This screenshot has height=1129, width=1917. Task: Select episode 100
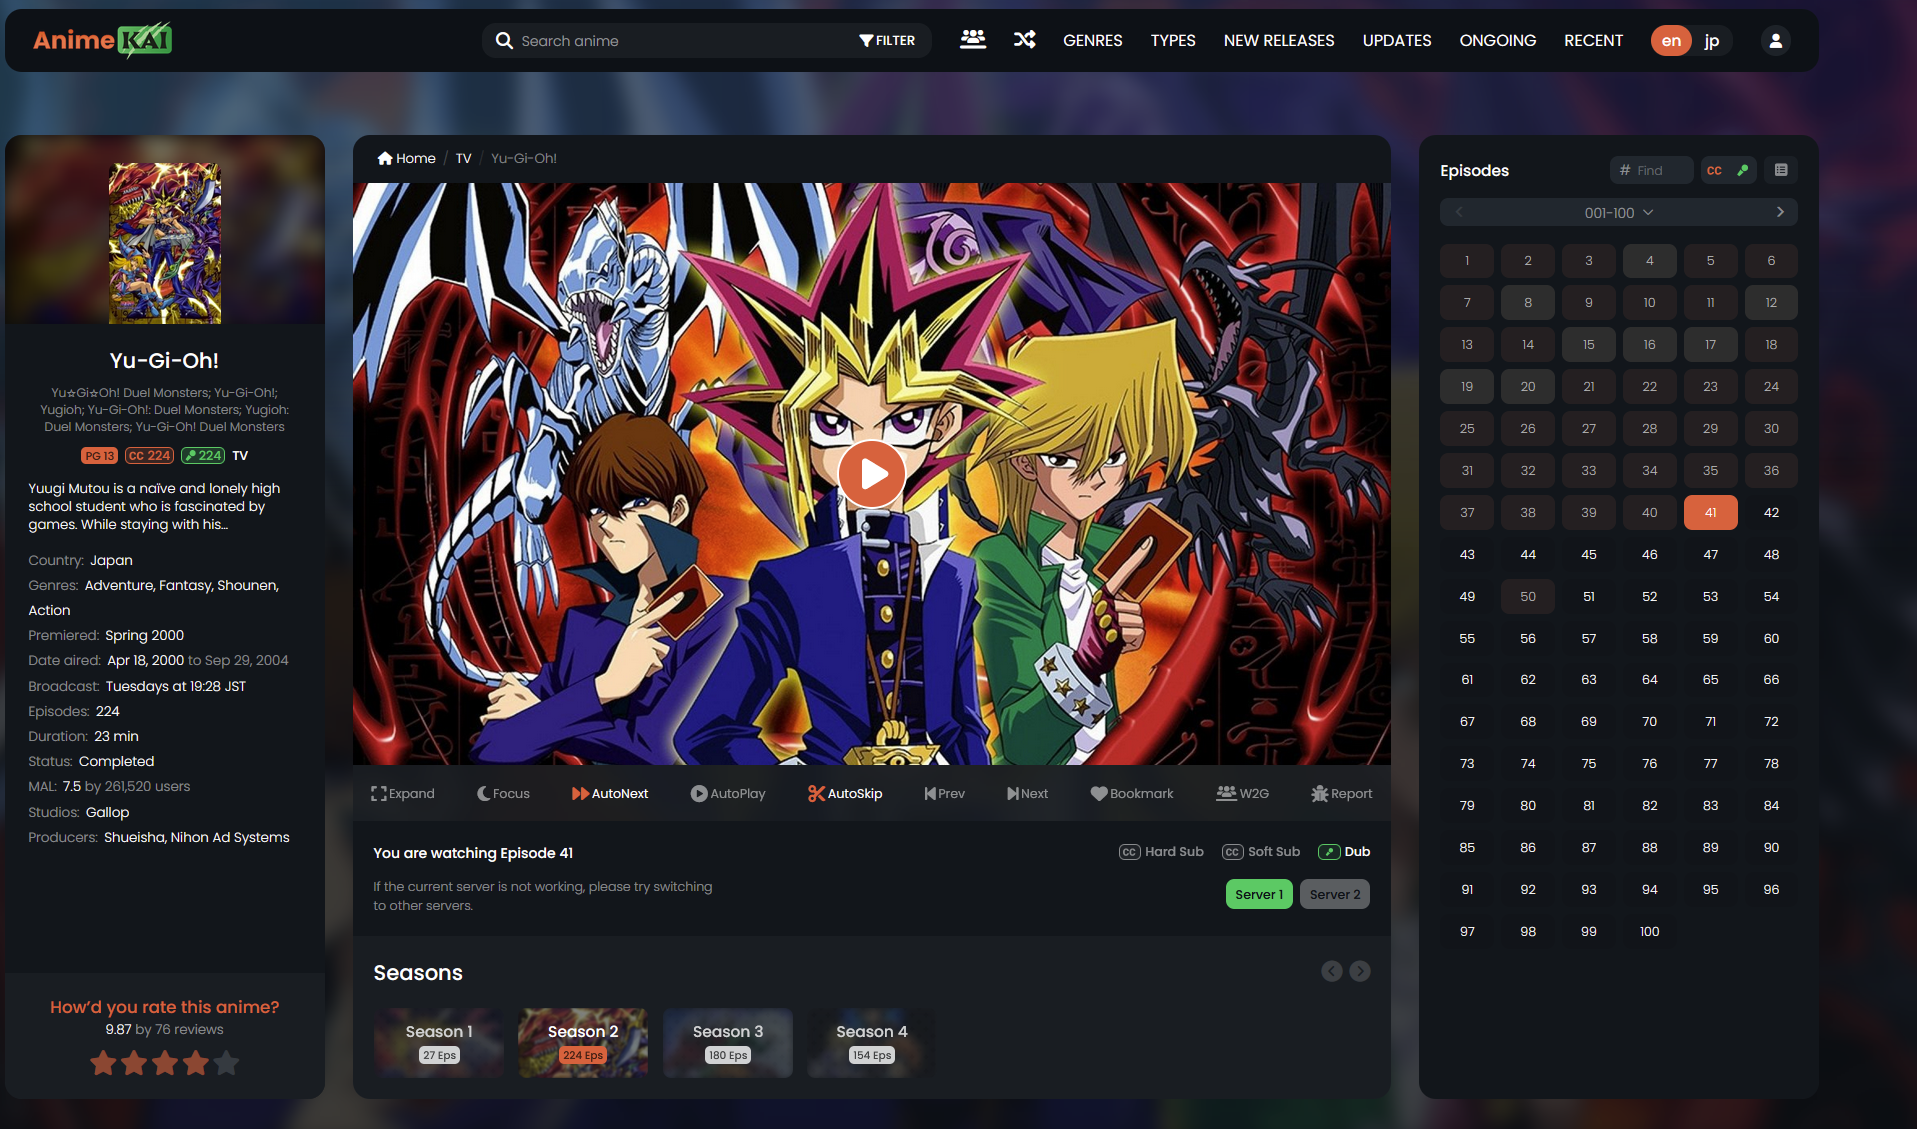pos(1649,932)
